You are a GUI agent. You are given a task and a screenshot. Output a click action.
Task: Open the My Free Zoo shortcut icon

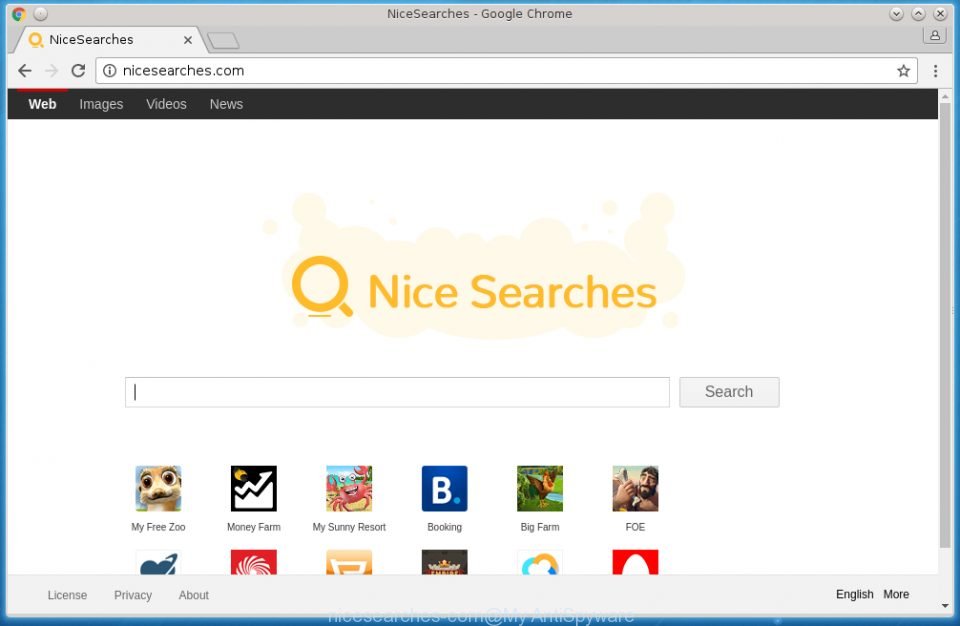158,488
